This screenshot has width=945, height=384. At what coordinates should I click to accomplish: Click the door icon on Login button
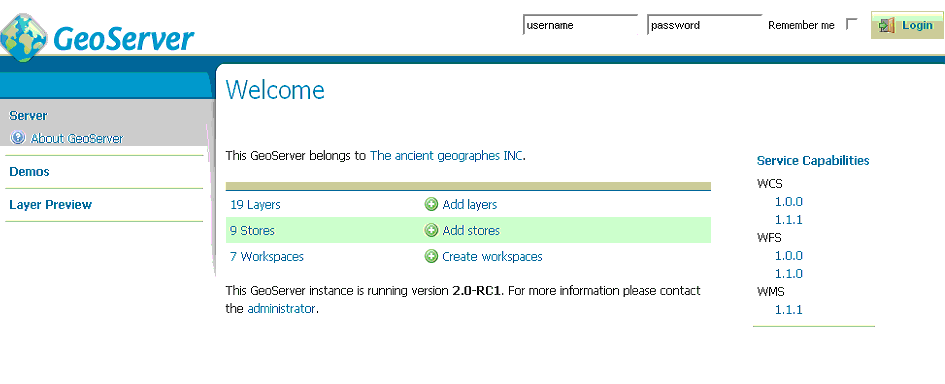coord(886,25)
